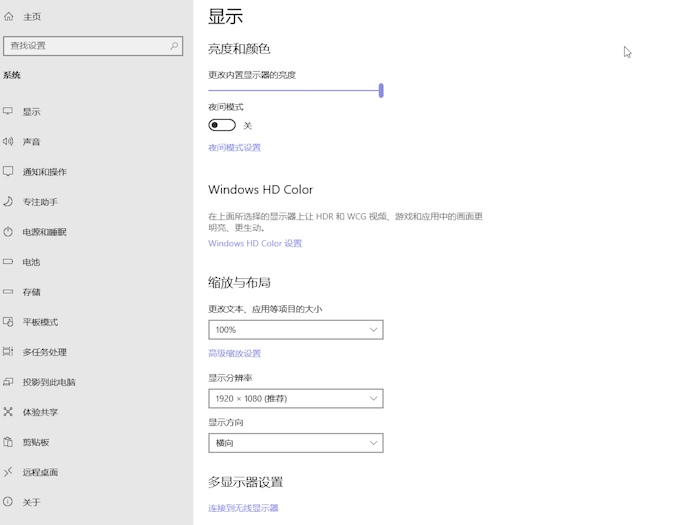
Task: Select 多任务处理 in the sidebar
Action: pos(45,352)
